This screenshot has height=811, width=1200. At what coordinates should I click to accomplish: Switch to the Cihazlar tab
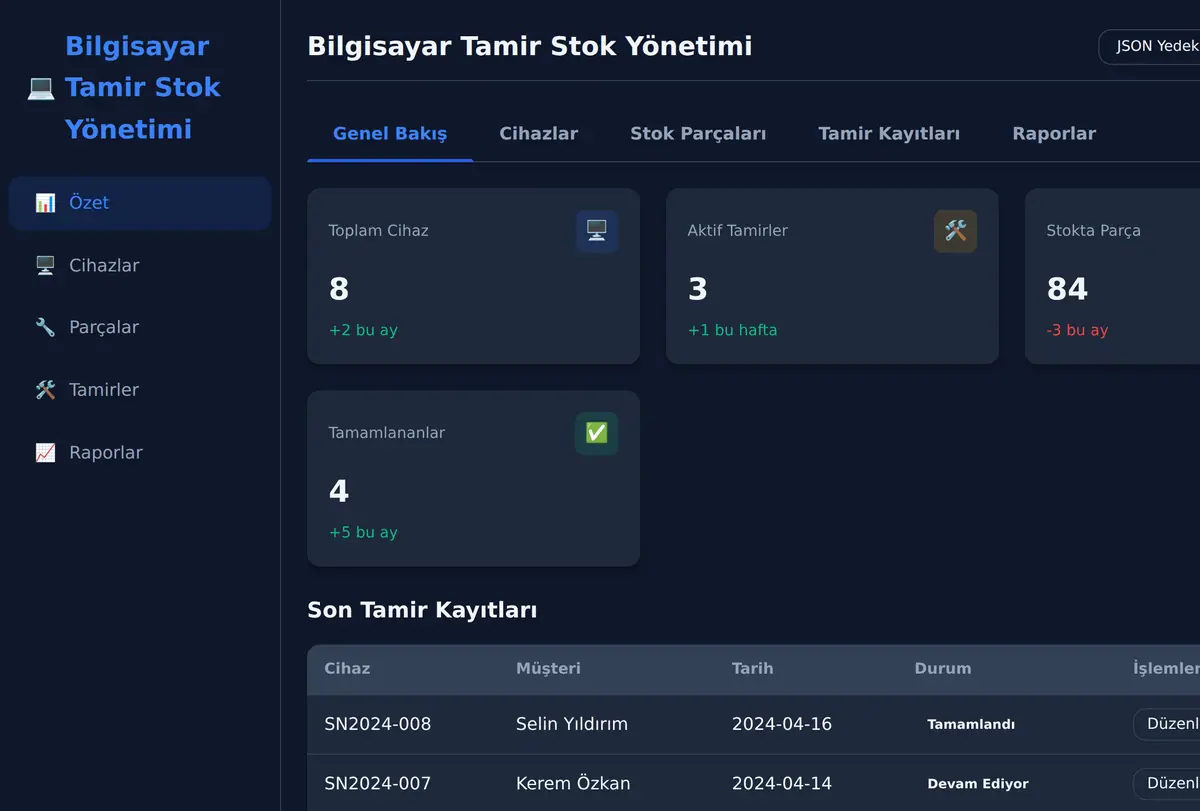tap(539, 134)
